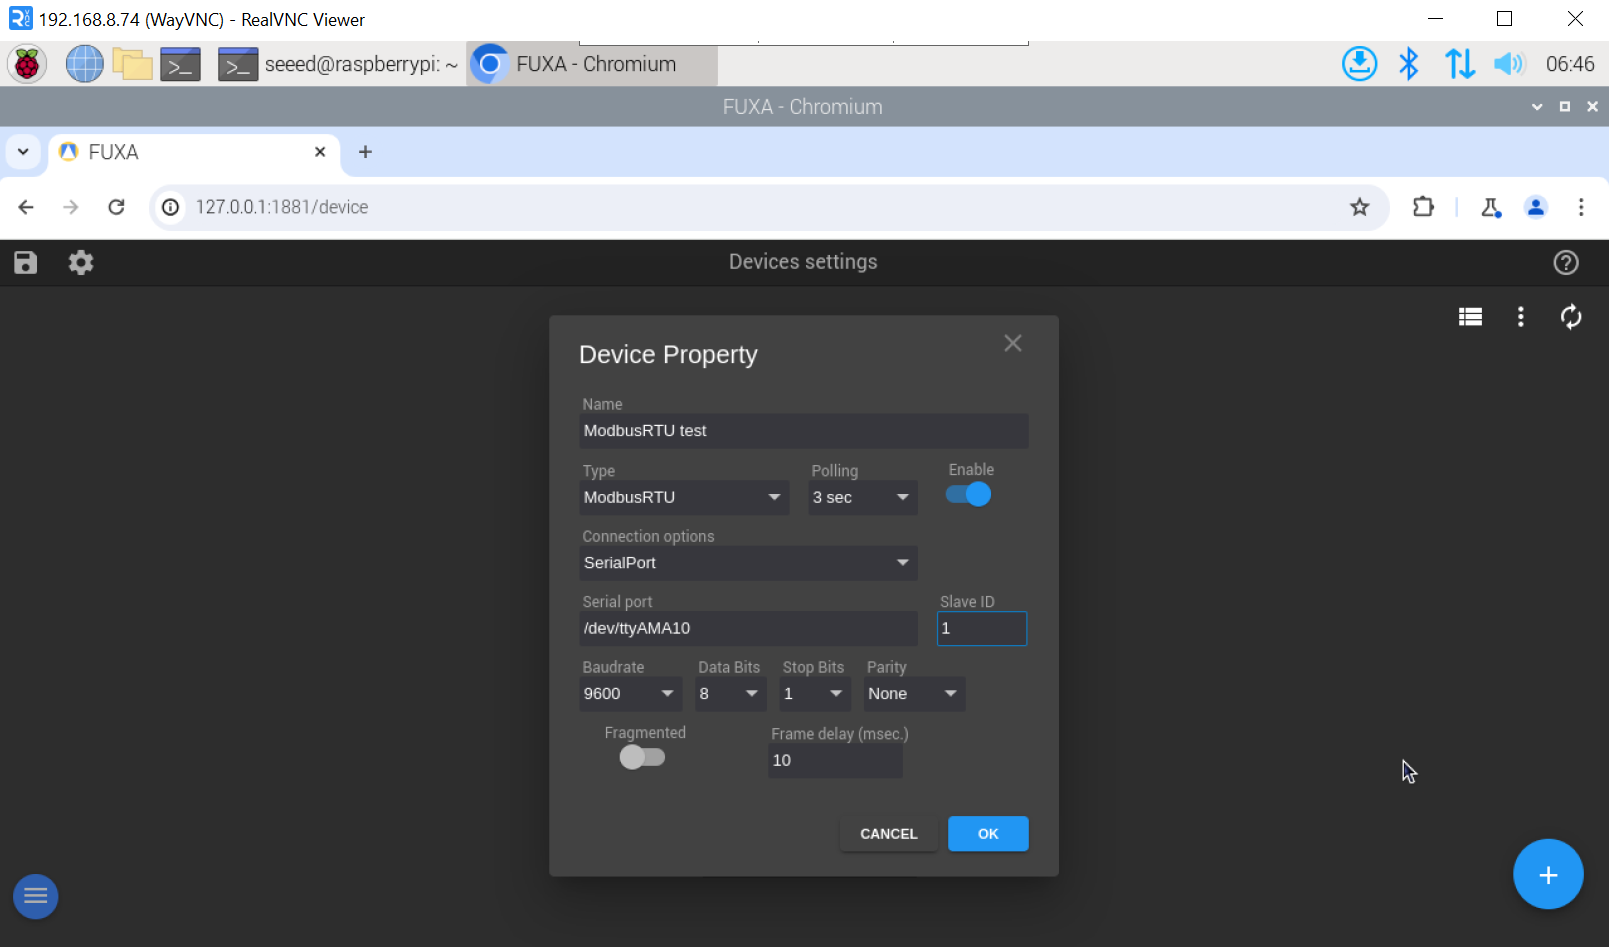Screen dimensions: 1609x947
Task: Switch to seeed@raspberrypi terminal window
Action: [338, 64]
